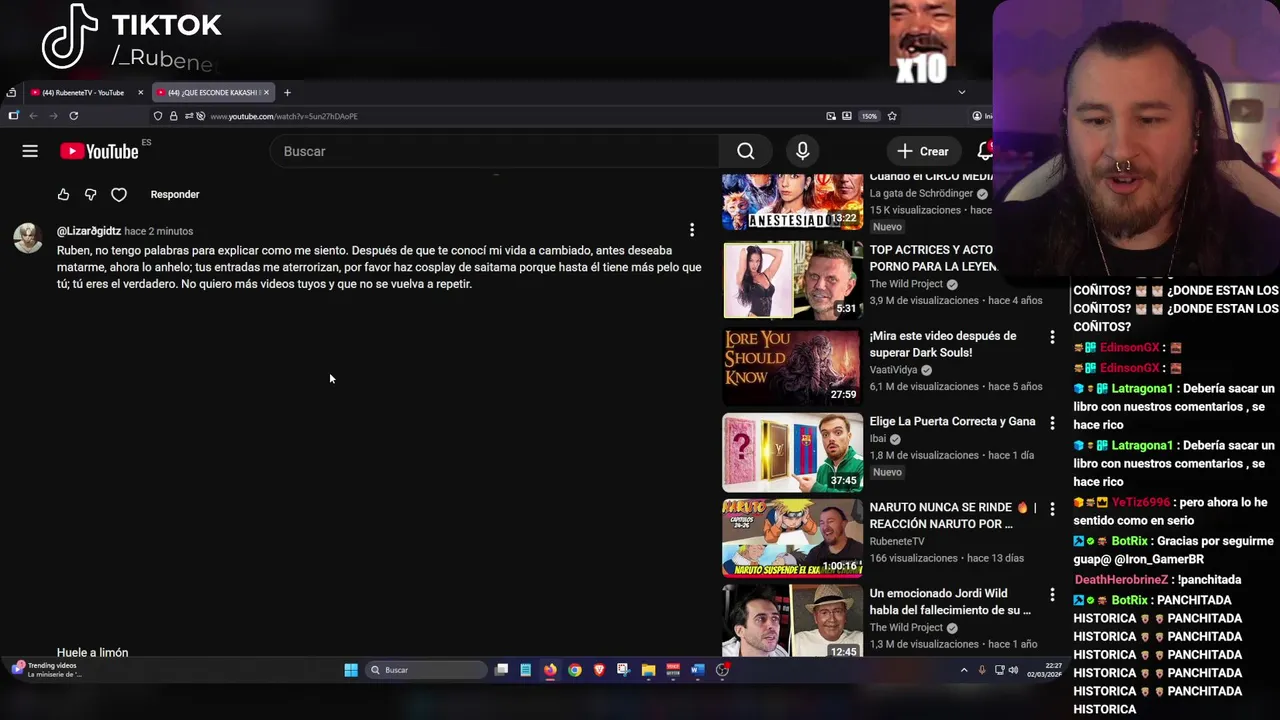Open TOP ACTRICES video thumbnail

(792, 279)
